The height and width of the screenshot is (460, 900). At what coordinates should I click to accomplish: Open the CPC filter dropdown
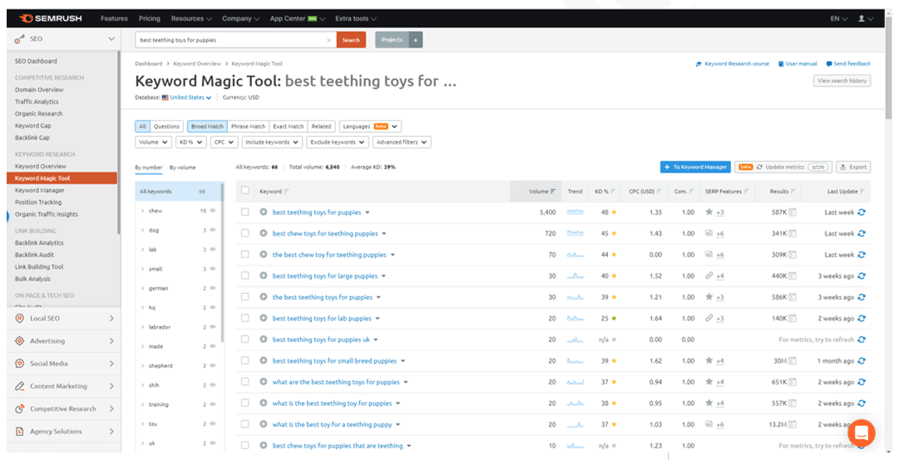(x=224, y=142)
